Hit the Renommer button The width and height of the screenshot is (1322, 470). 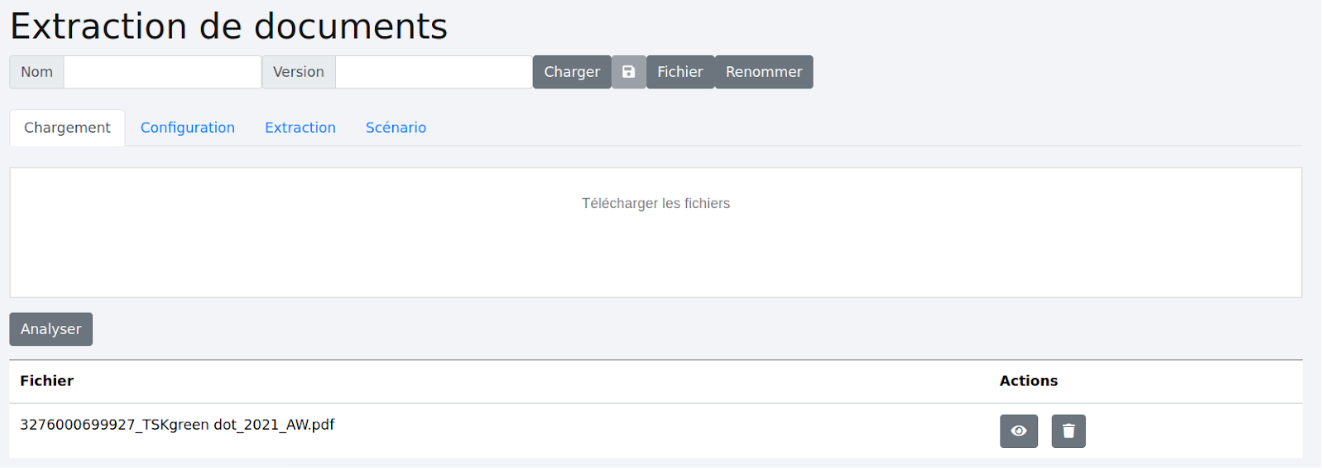(x=764, y=72)
